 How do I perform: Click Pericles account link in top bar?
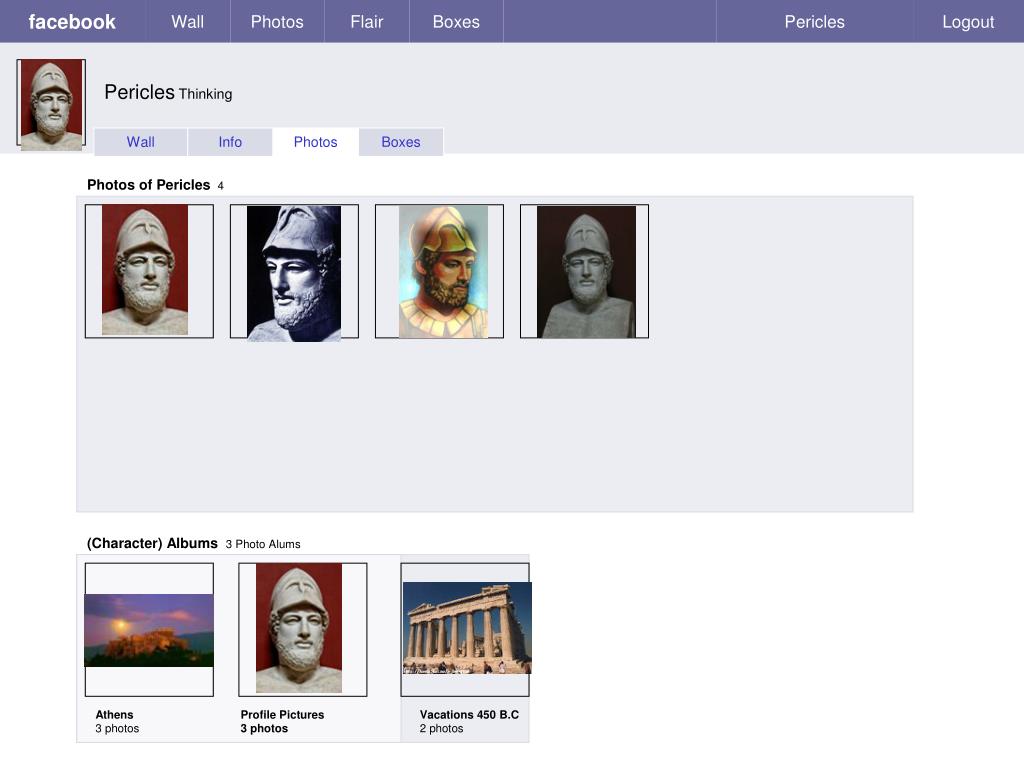(814, 22)
